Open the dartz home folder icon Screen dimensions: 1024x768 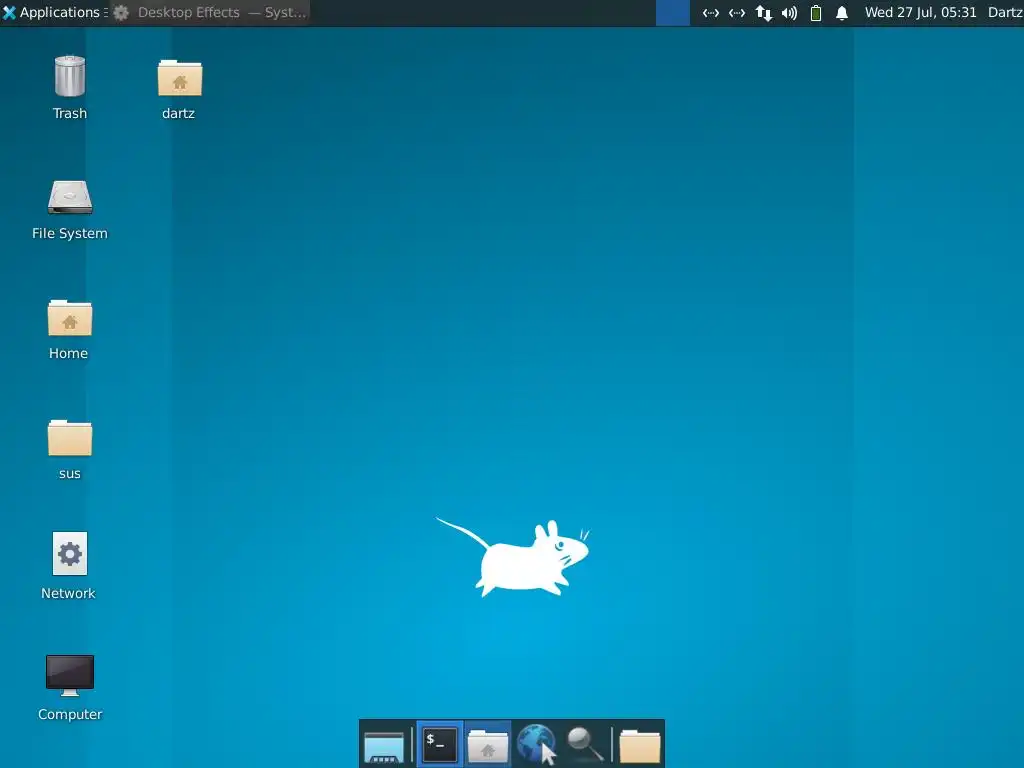180,78
